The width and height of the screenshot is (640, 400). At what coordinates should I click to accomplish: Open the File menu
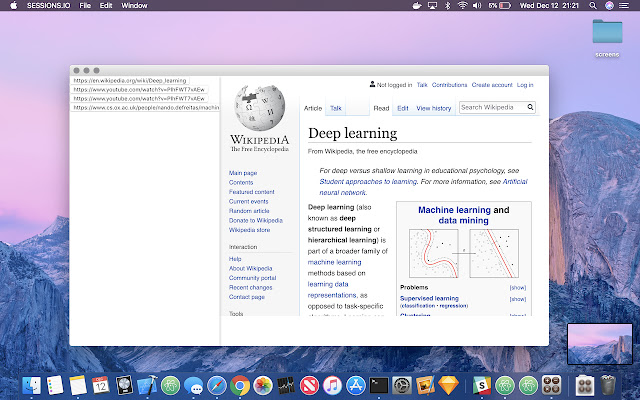pos(85,5)
